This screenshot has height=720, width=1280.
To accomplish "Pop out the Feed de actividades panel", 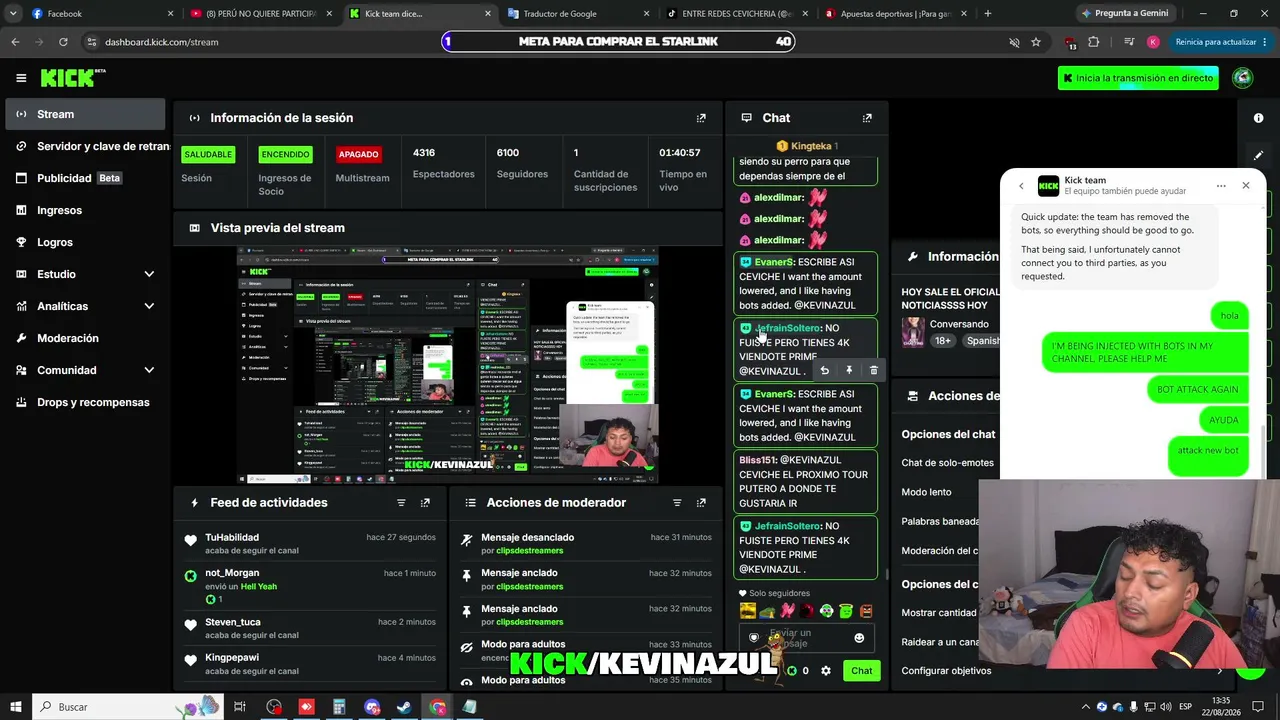I will [425, 503].
